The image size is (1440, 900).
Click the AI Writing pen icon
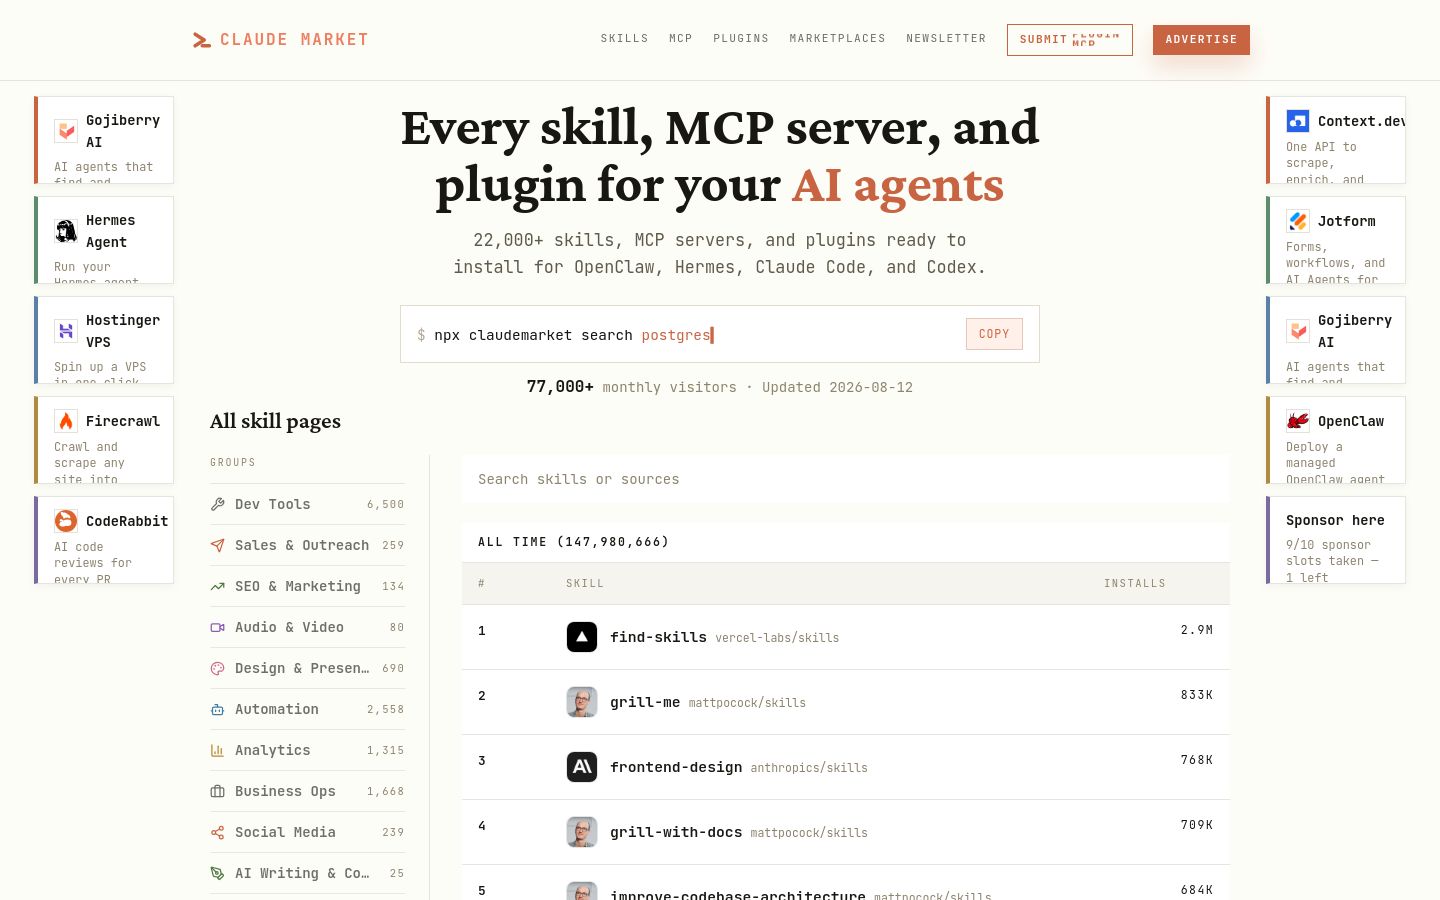[x=217, y=873]
